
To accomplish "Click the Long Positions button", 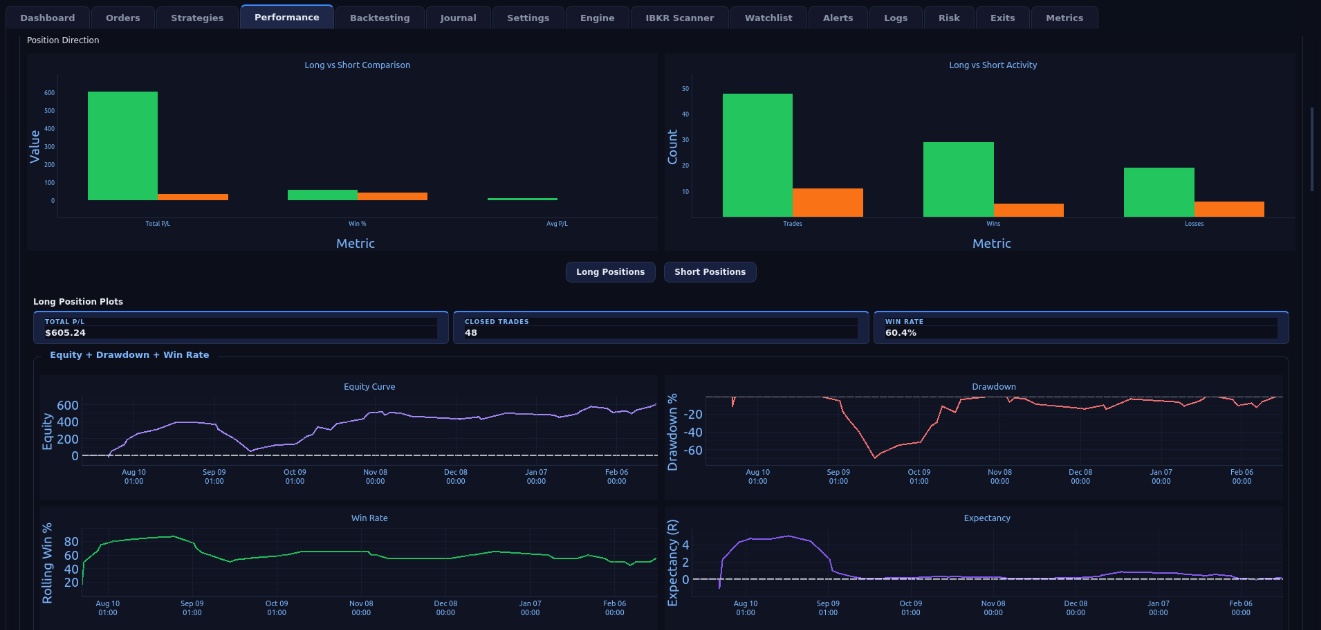I will (x=610, y=271).
